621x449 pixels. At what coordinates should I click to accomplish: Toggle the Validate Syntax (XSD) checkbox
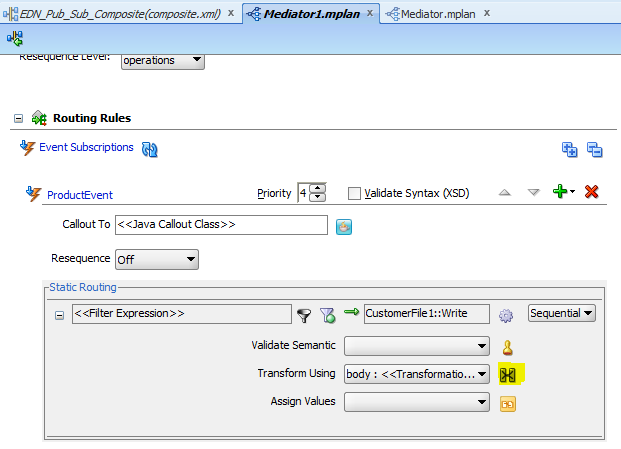click(x=354, y=194)
